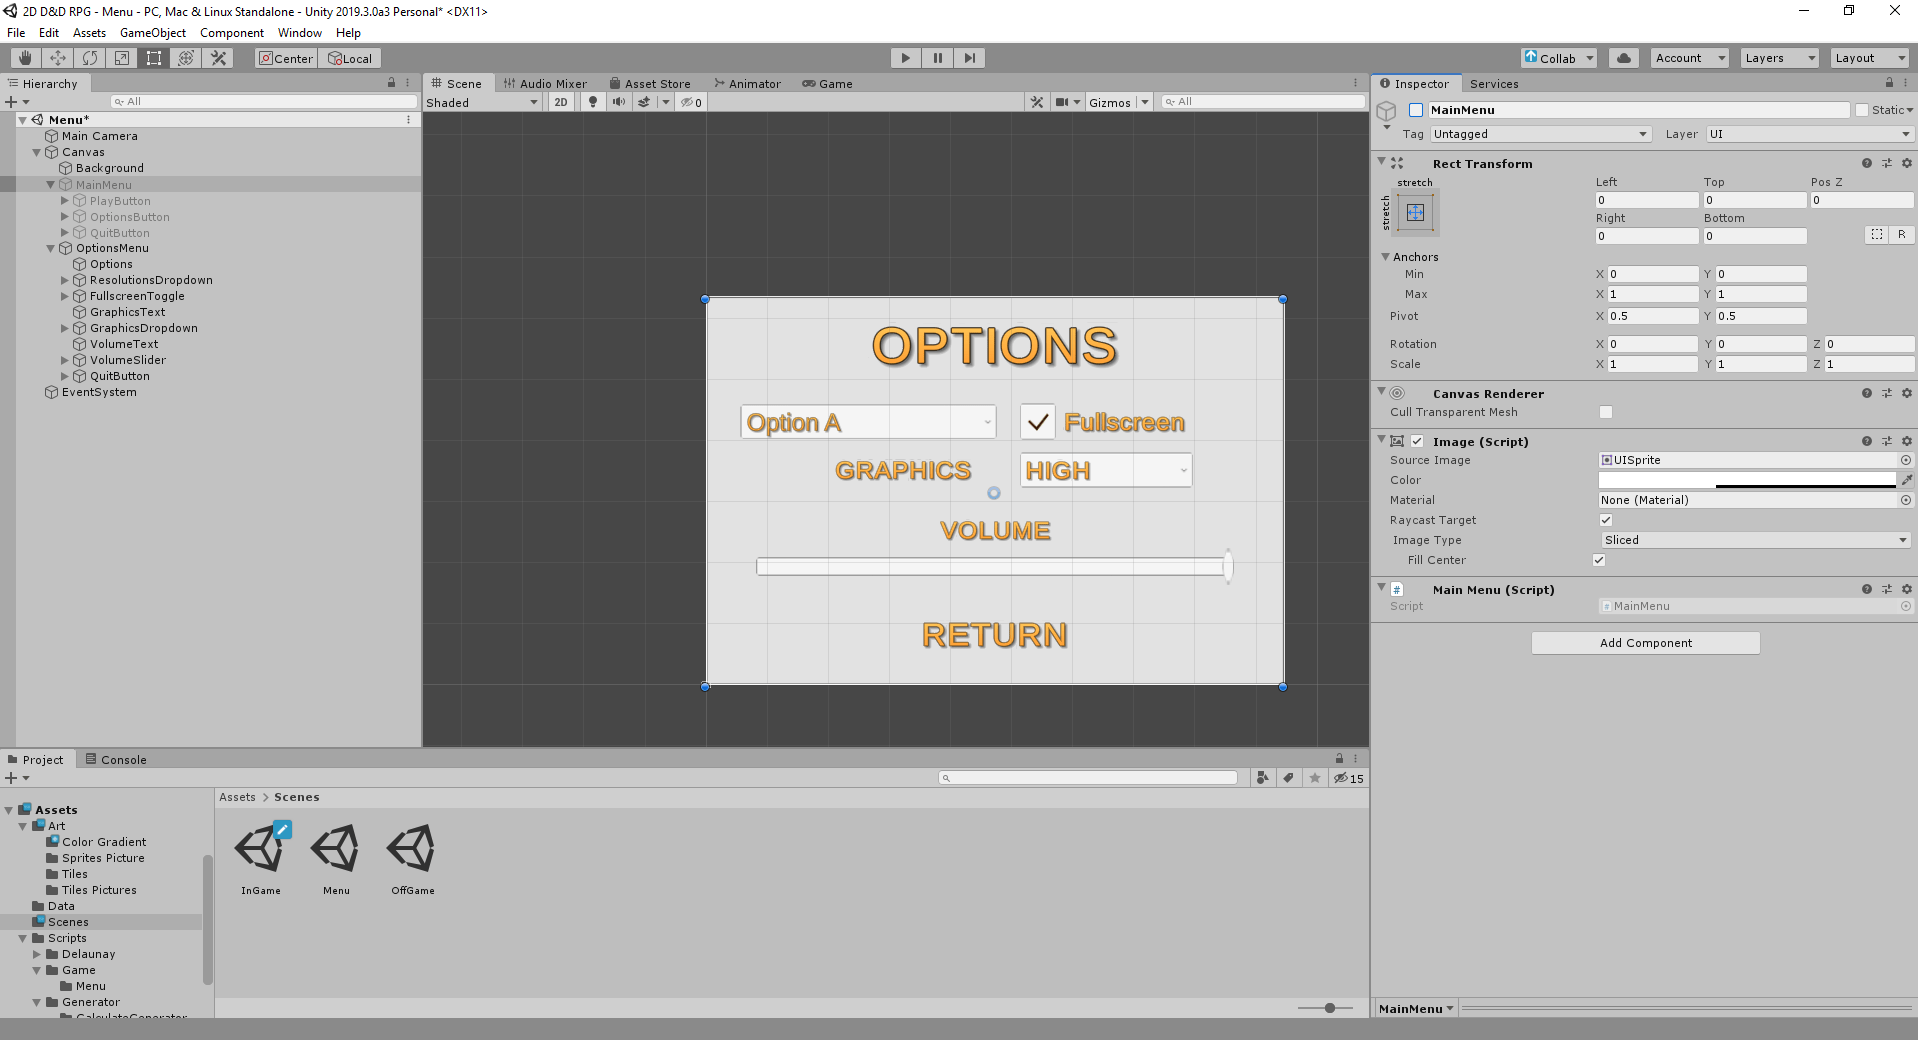Collapse the Anchors foldout
1918x1040 pixels.
point(1386,257)
